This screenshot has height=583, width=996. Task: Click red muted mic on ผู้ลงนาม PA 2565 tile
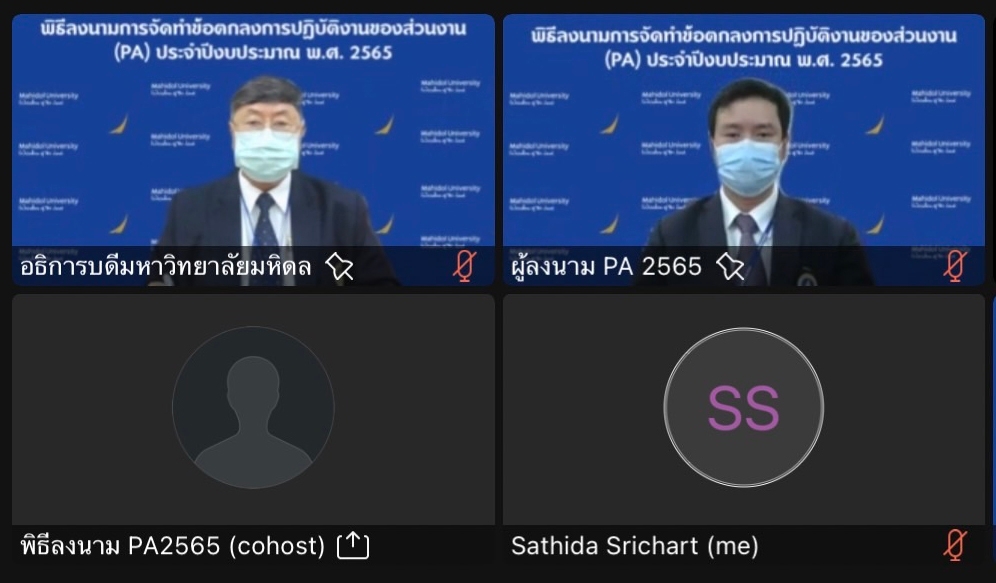click(956, 265)
